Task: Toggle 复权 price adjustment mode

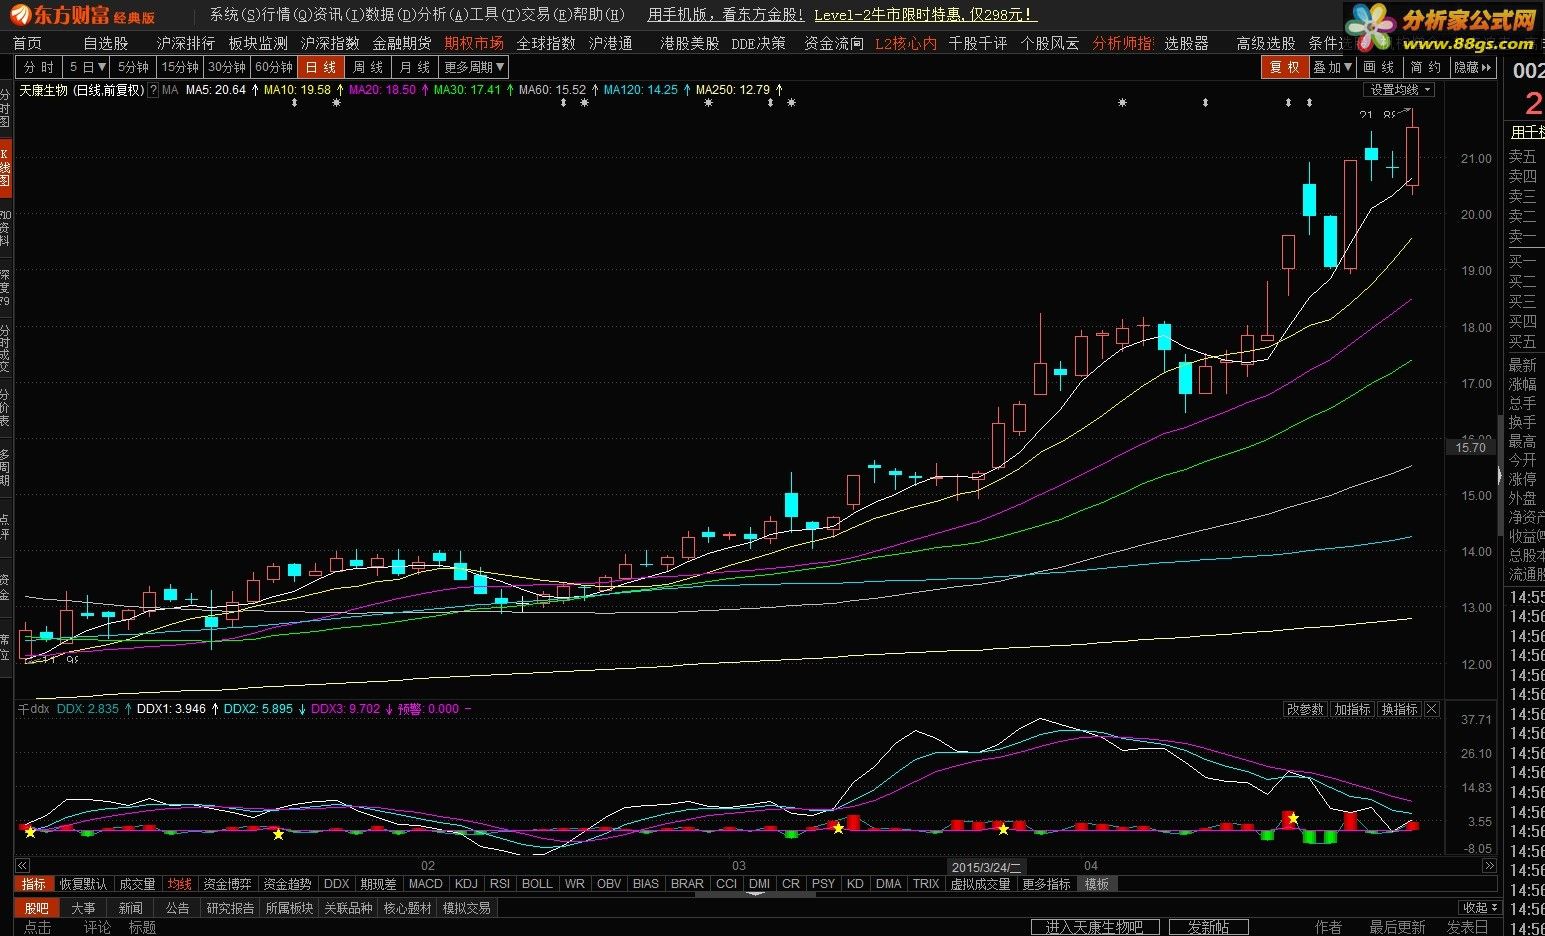Action: click(x=1284, y=67)
